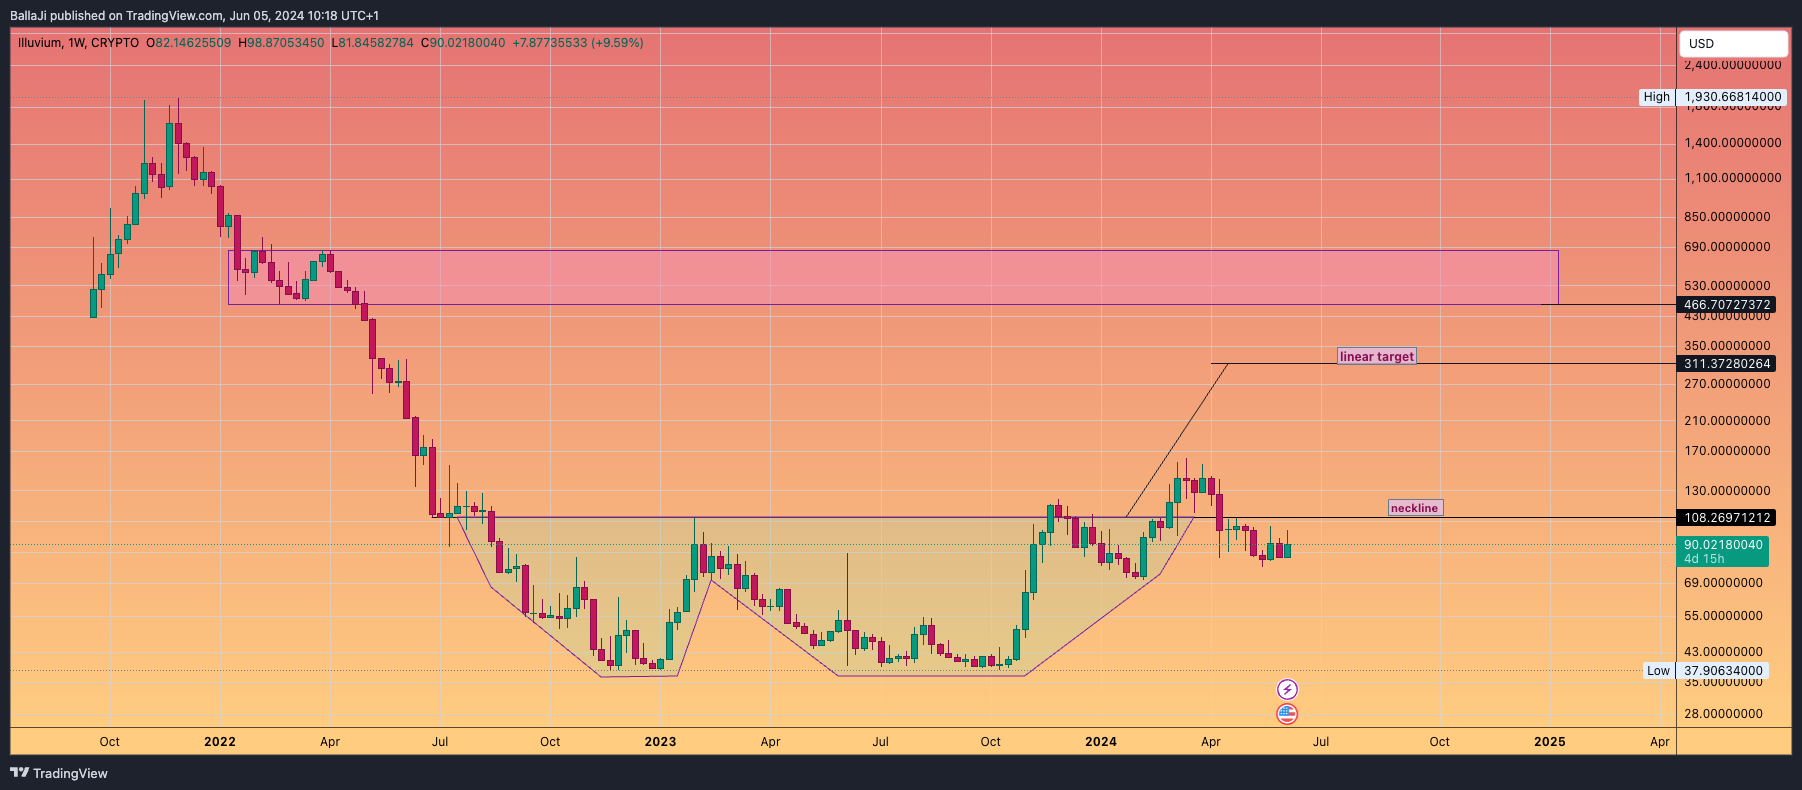Image resolution: width=1802 pixels, height=790 pixels.
Task: Click the 130.00000000 price axis label
Action: point(1727,491)
